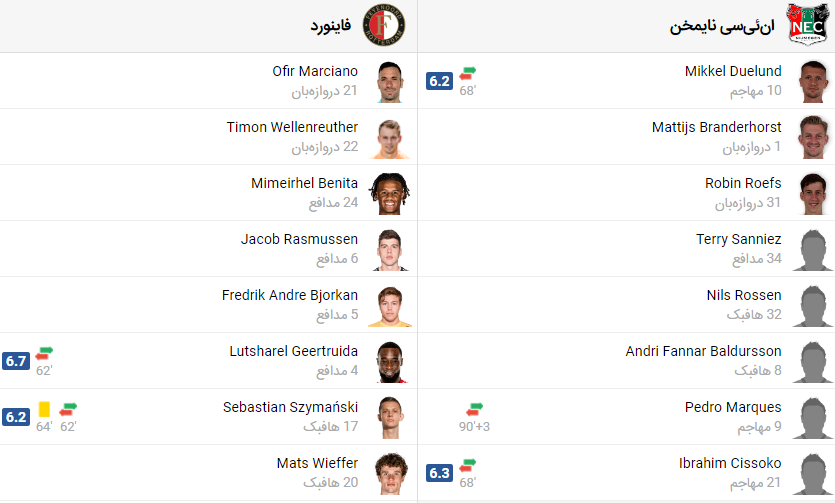Select Mikkel Duelund's 6.2 rating badge
835x503 pixels.
pos(439,81)
